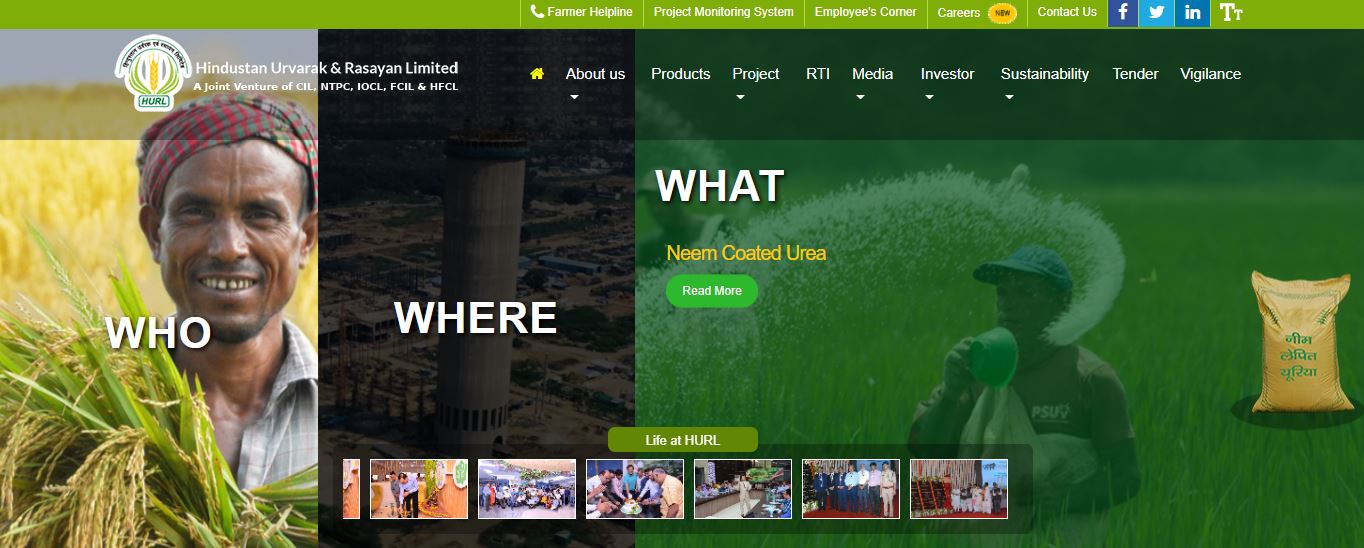Screen dimensions: 1364x548
Task: Open the large outdoor group photo thumbnail
Action: click(527, 489)
